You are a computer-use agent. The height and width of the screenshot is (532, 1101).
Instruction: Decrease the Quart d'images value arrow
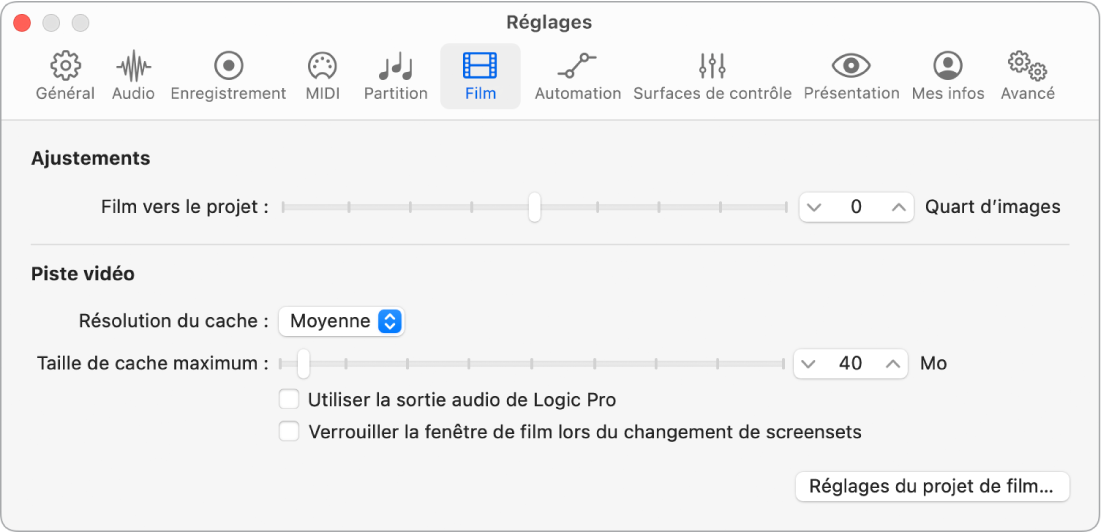coord(814,207)
